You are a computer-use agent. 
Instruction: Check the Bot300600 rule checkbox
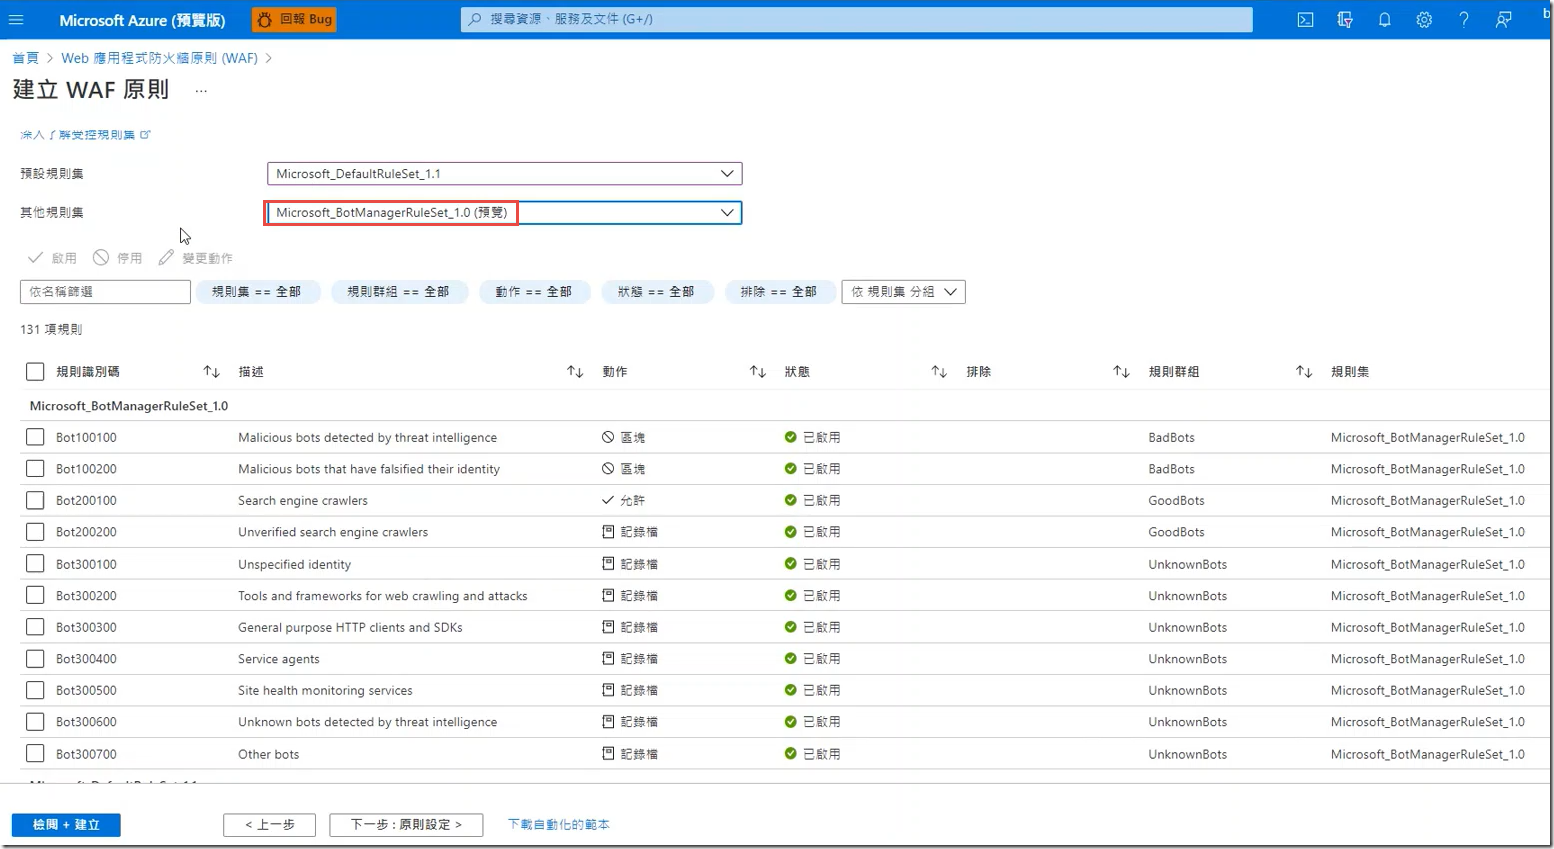click(x=35, y=721)
